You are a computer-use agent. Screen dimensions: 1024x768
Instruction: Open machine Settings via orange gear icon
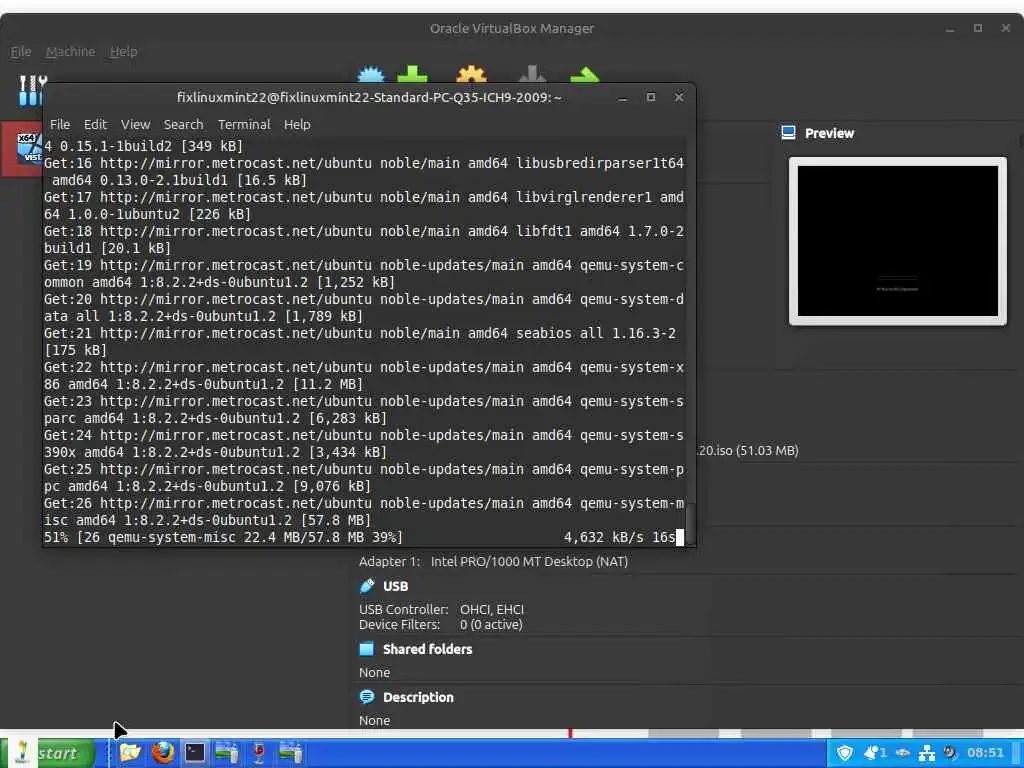471,74
